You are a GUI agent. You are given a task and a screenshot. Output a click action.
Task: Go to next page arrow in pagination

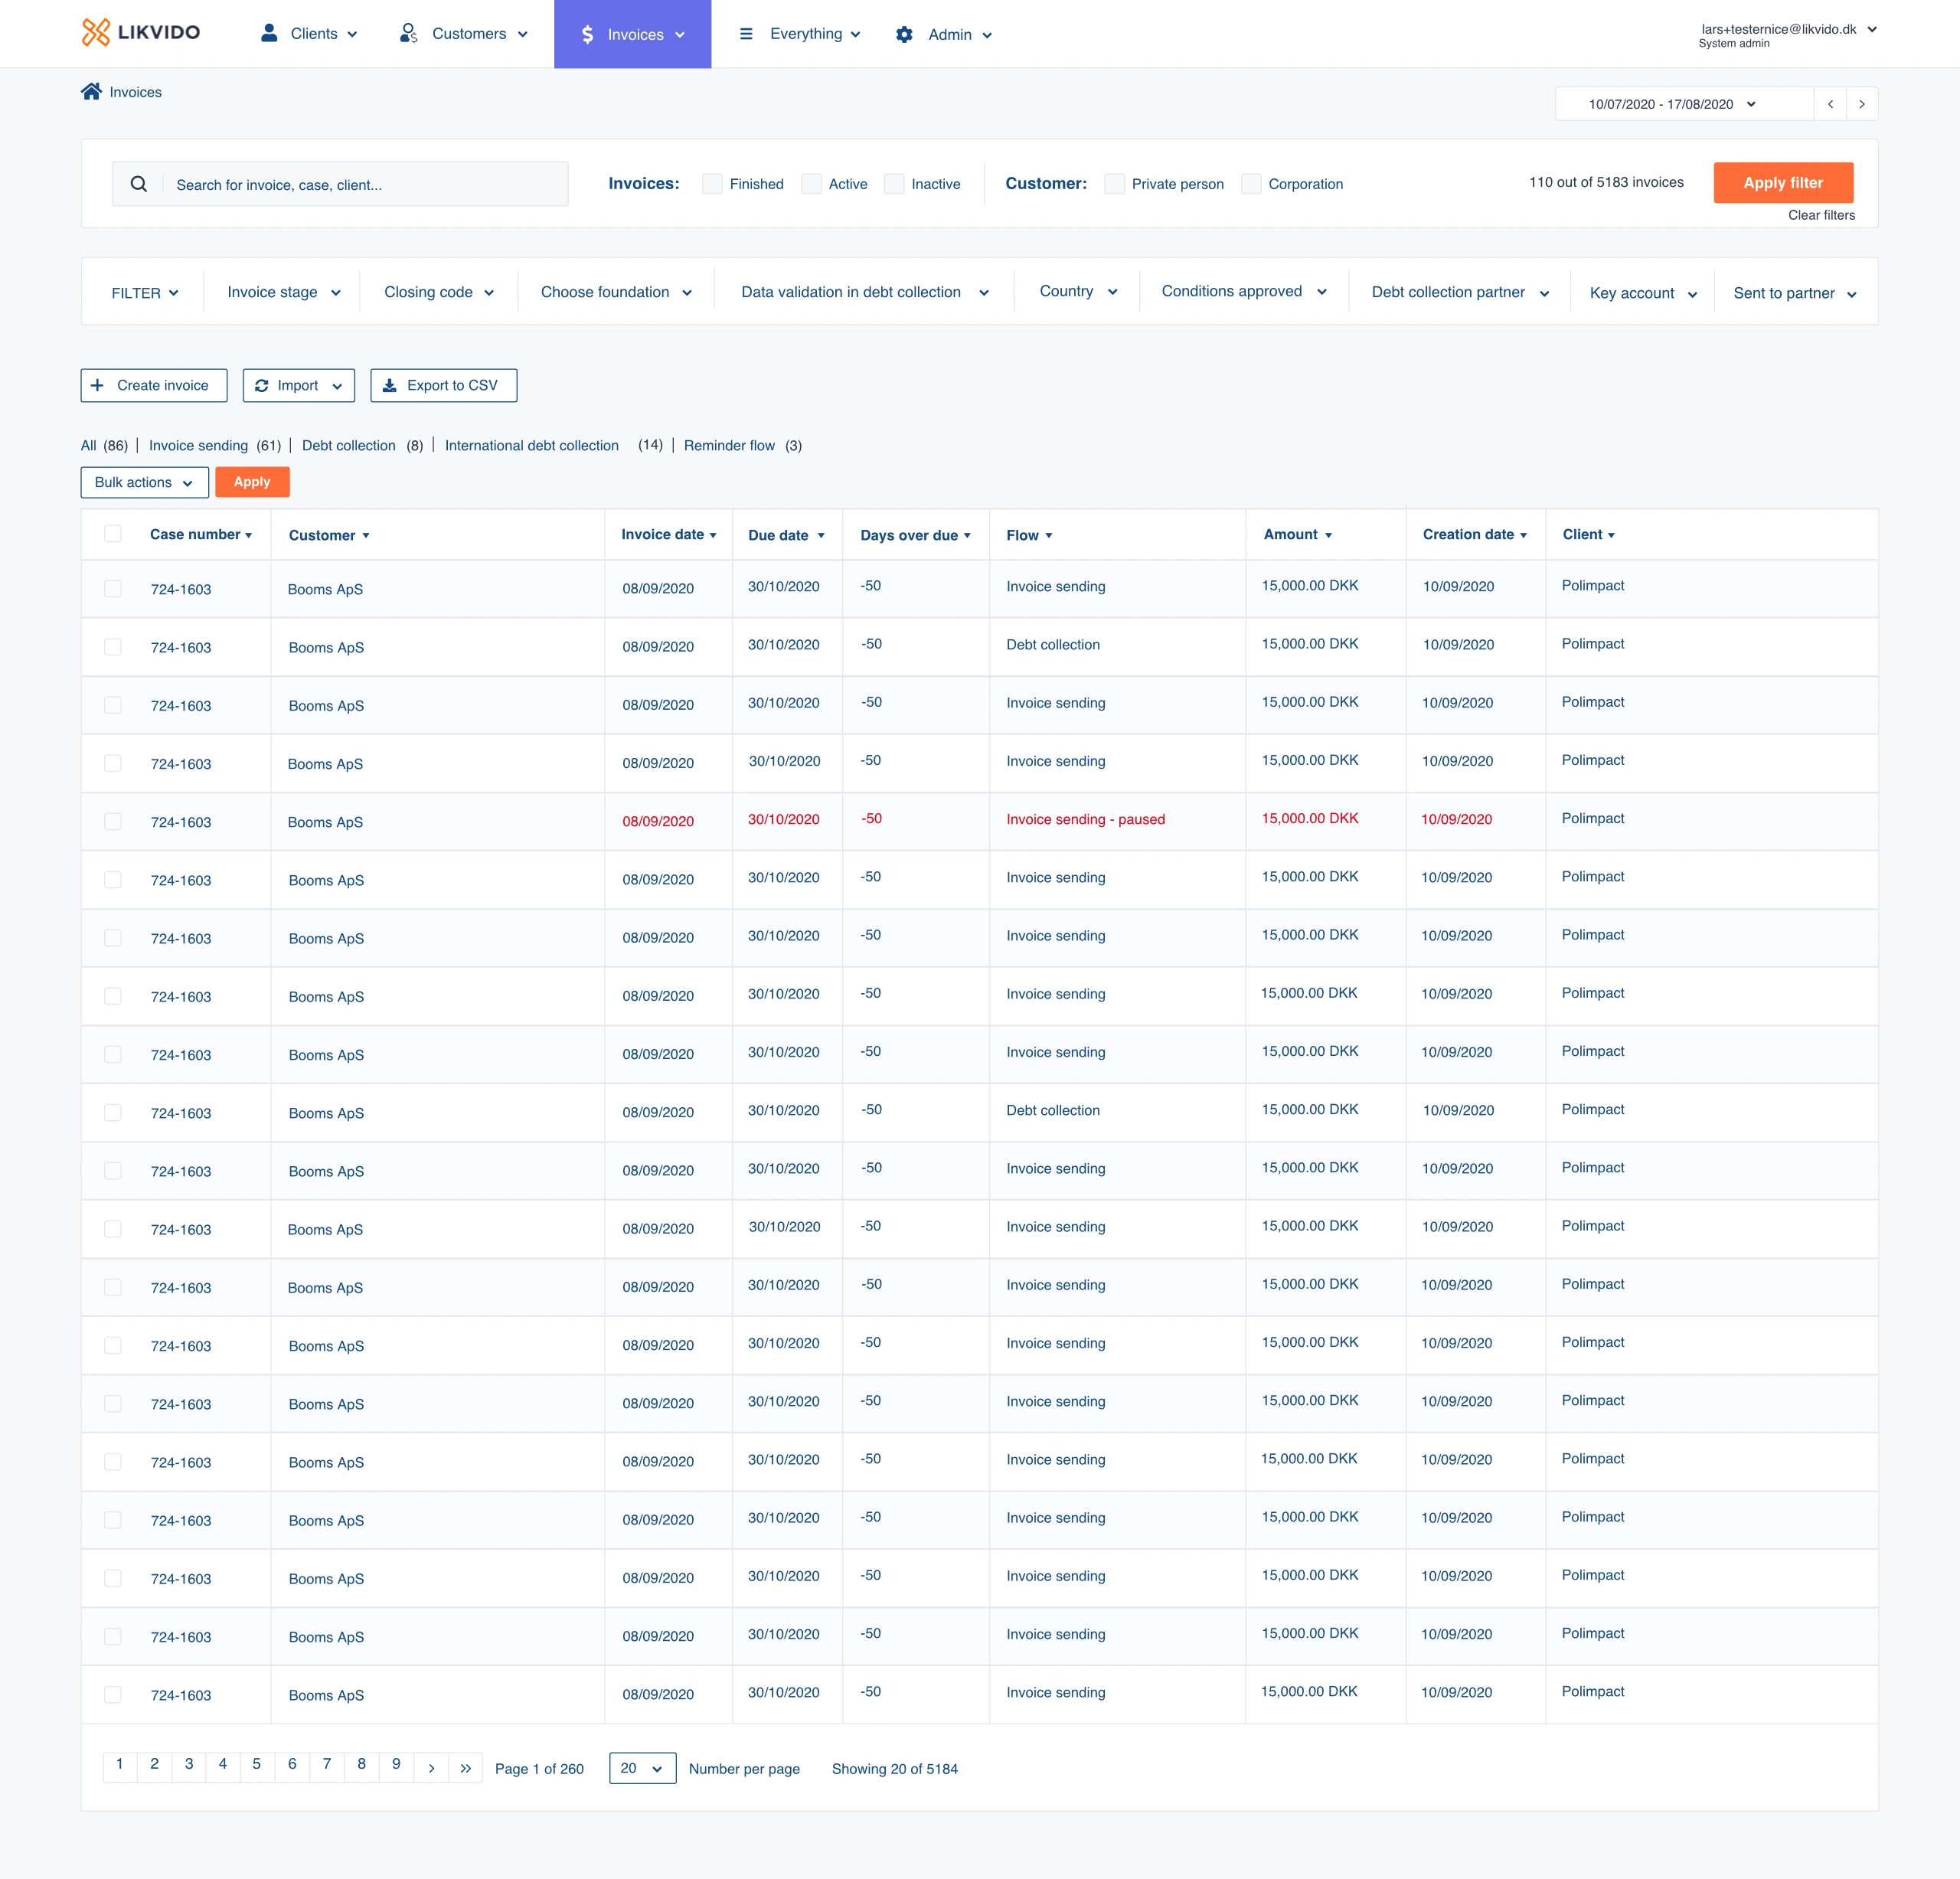click(431, 1768)
